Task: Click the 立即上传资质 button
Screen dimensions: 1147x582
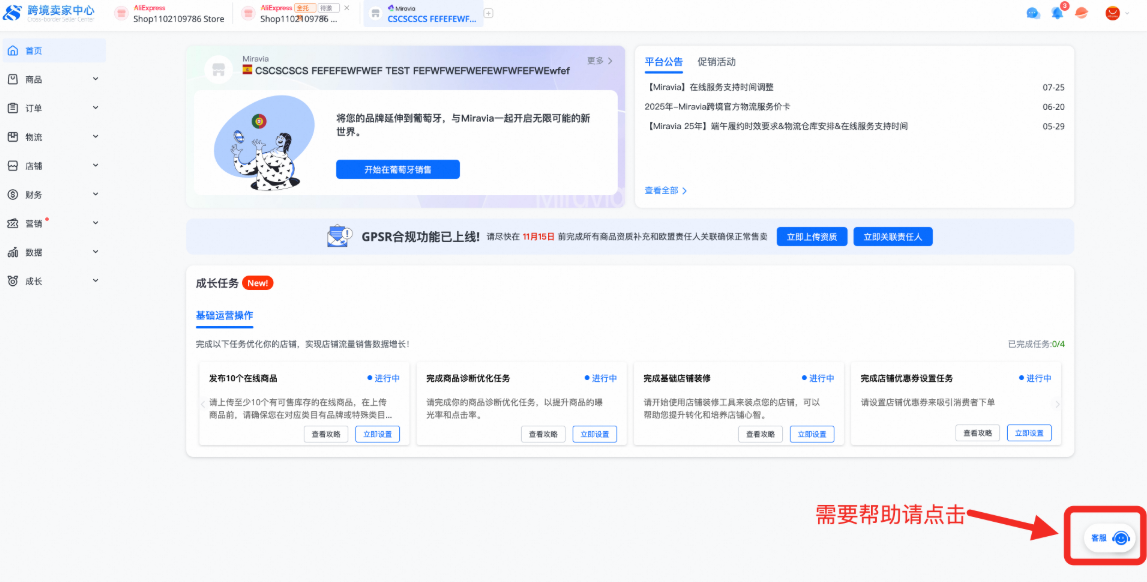Action: coord(811,237)
